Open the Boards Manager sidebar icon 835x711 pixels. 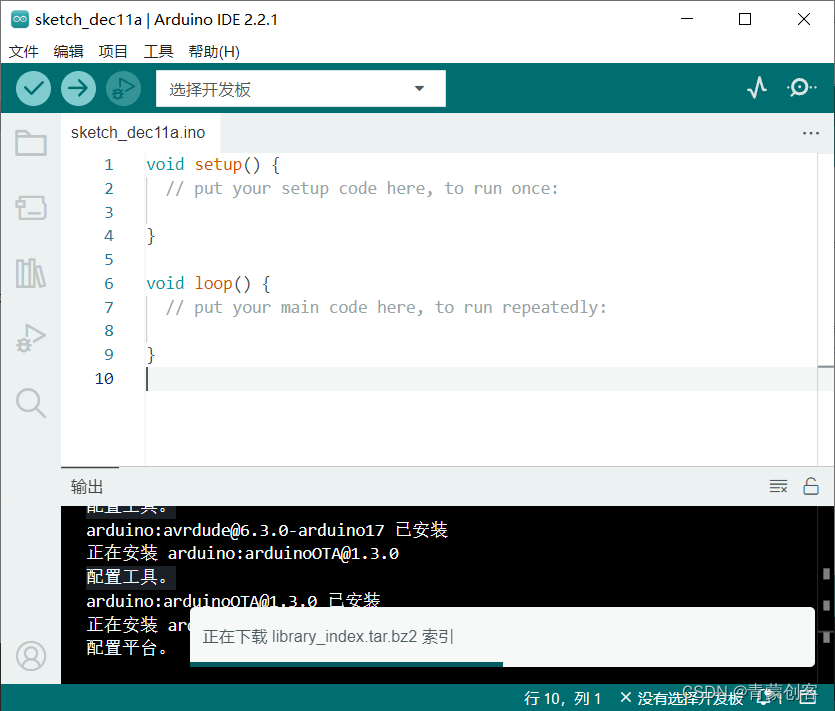[x=30, y=208]
